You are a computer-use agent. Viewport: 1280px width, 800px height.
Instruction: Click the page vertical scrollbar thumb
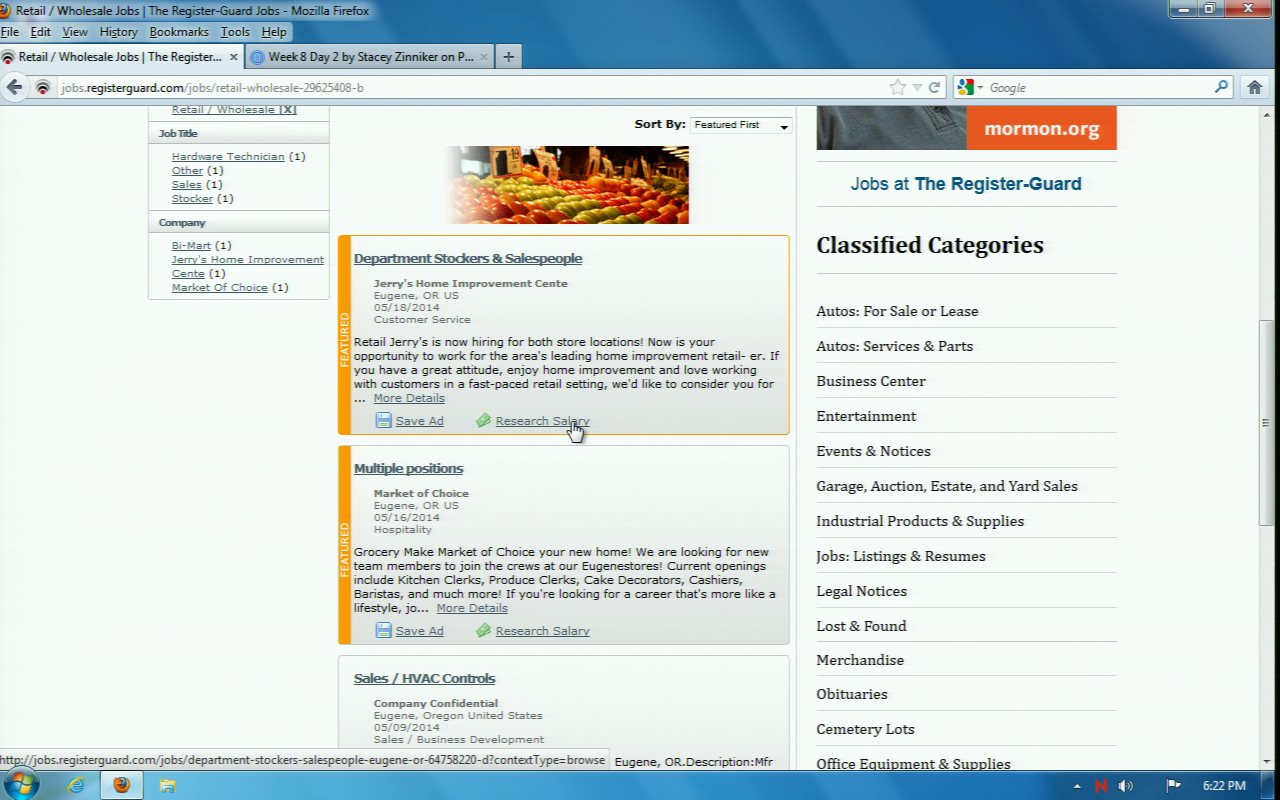1265,420
